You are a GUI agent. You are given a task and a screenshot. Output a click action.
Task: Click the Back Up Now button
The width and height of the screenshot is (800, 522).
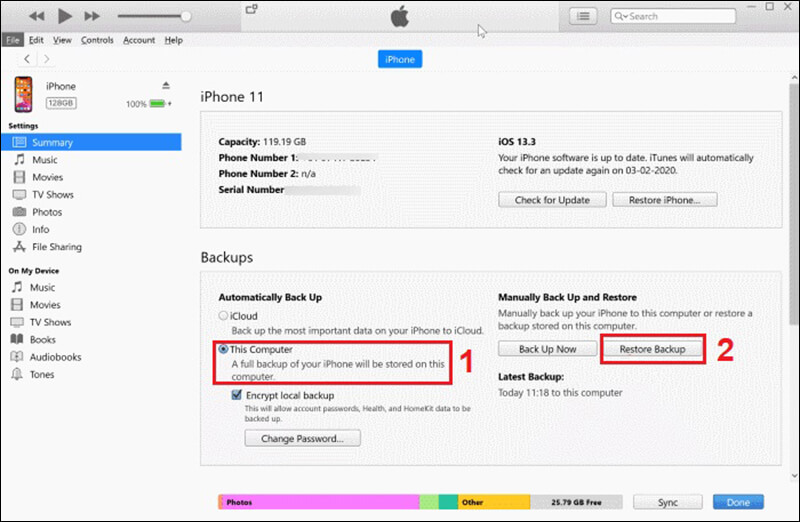click(x=547, y=349)
